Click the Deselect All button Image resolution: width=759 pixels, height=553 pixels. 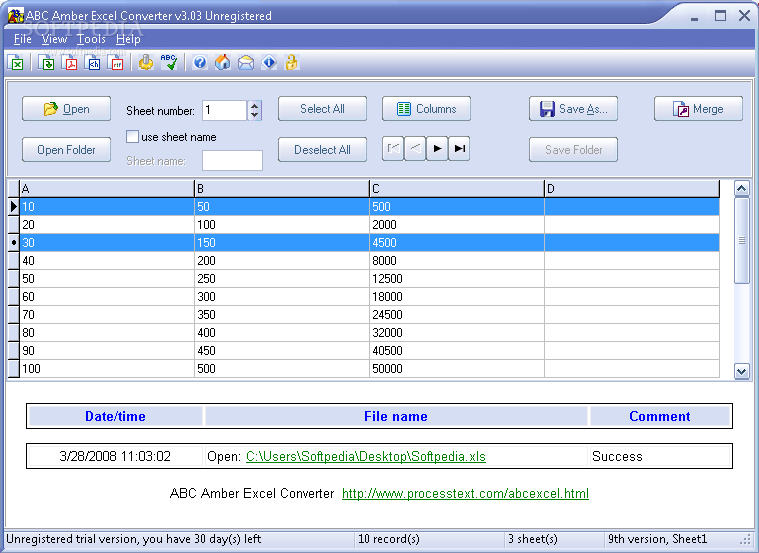(322, 150)
